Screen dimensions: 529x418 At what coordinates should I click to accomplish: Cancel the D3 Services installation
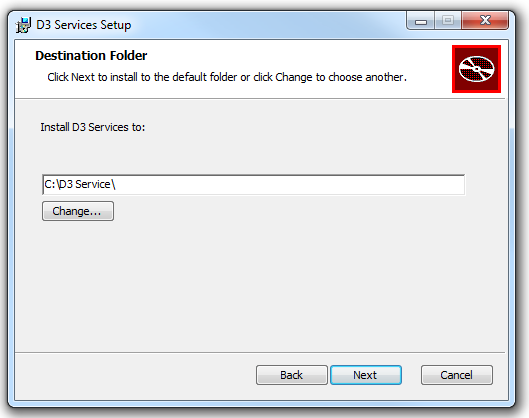pyautogui.click(x=456, y=375)
